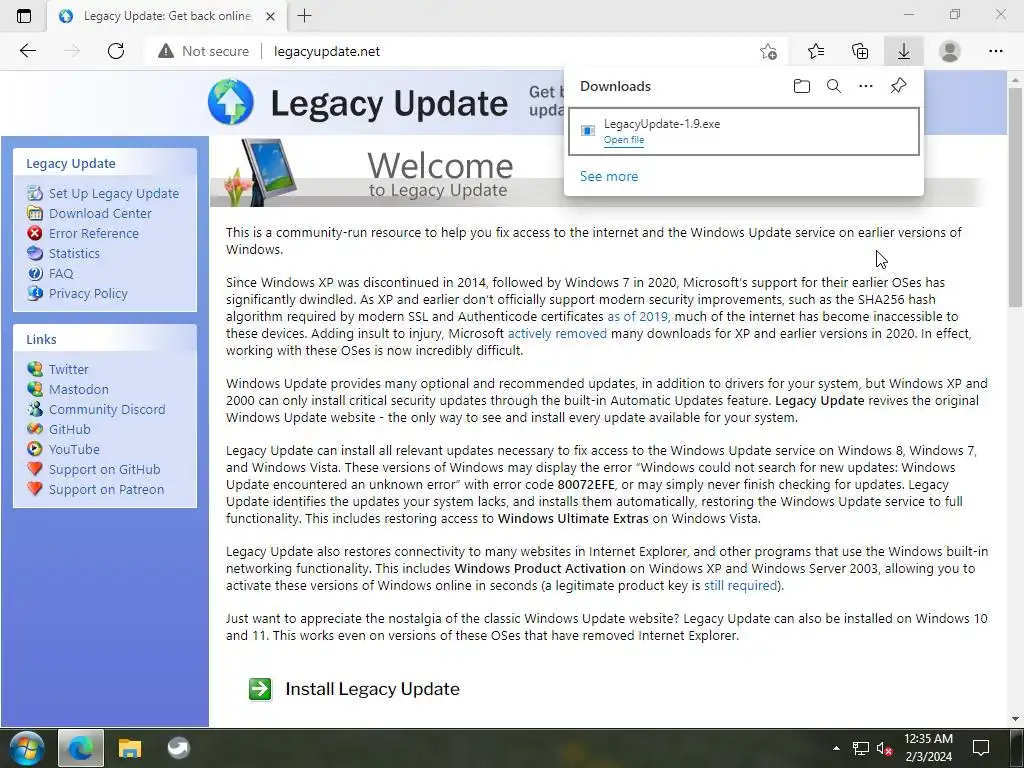The width and height of the screenshot is (1024, 768).
Task: Open Edge Settings and more ellipsis
Action: tap(995, 51)
